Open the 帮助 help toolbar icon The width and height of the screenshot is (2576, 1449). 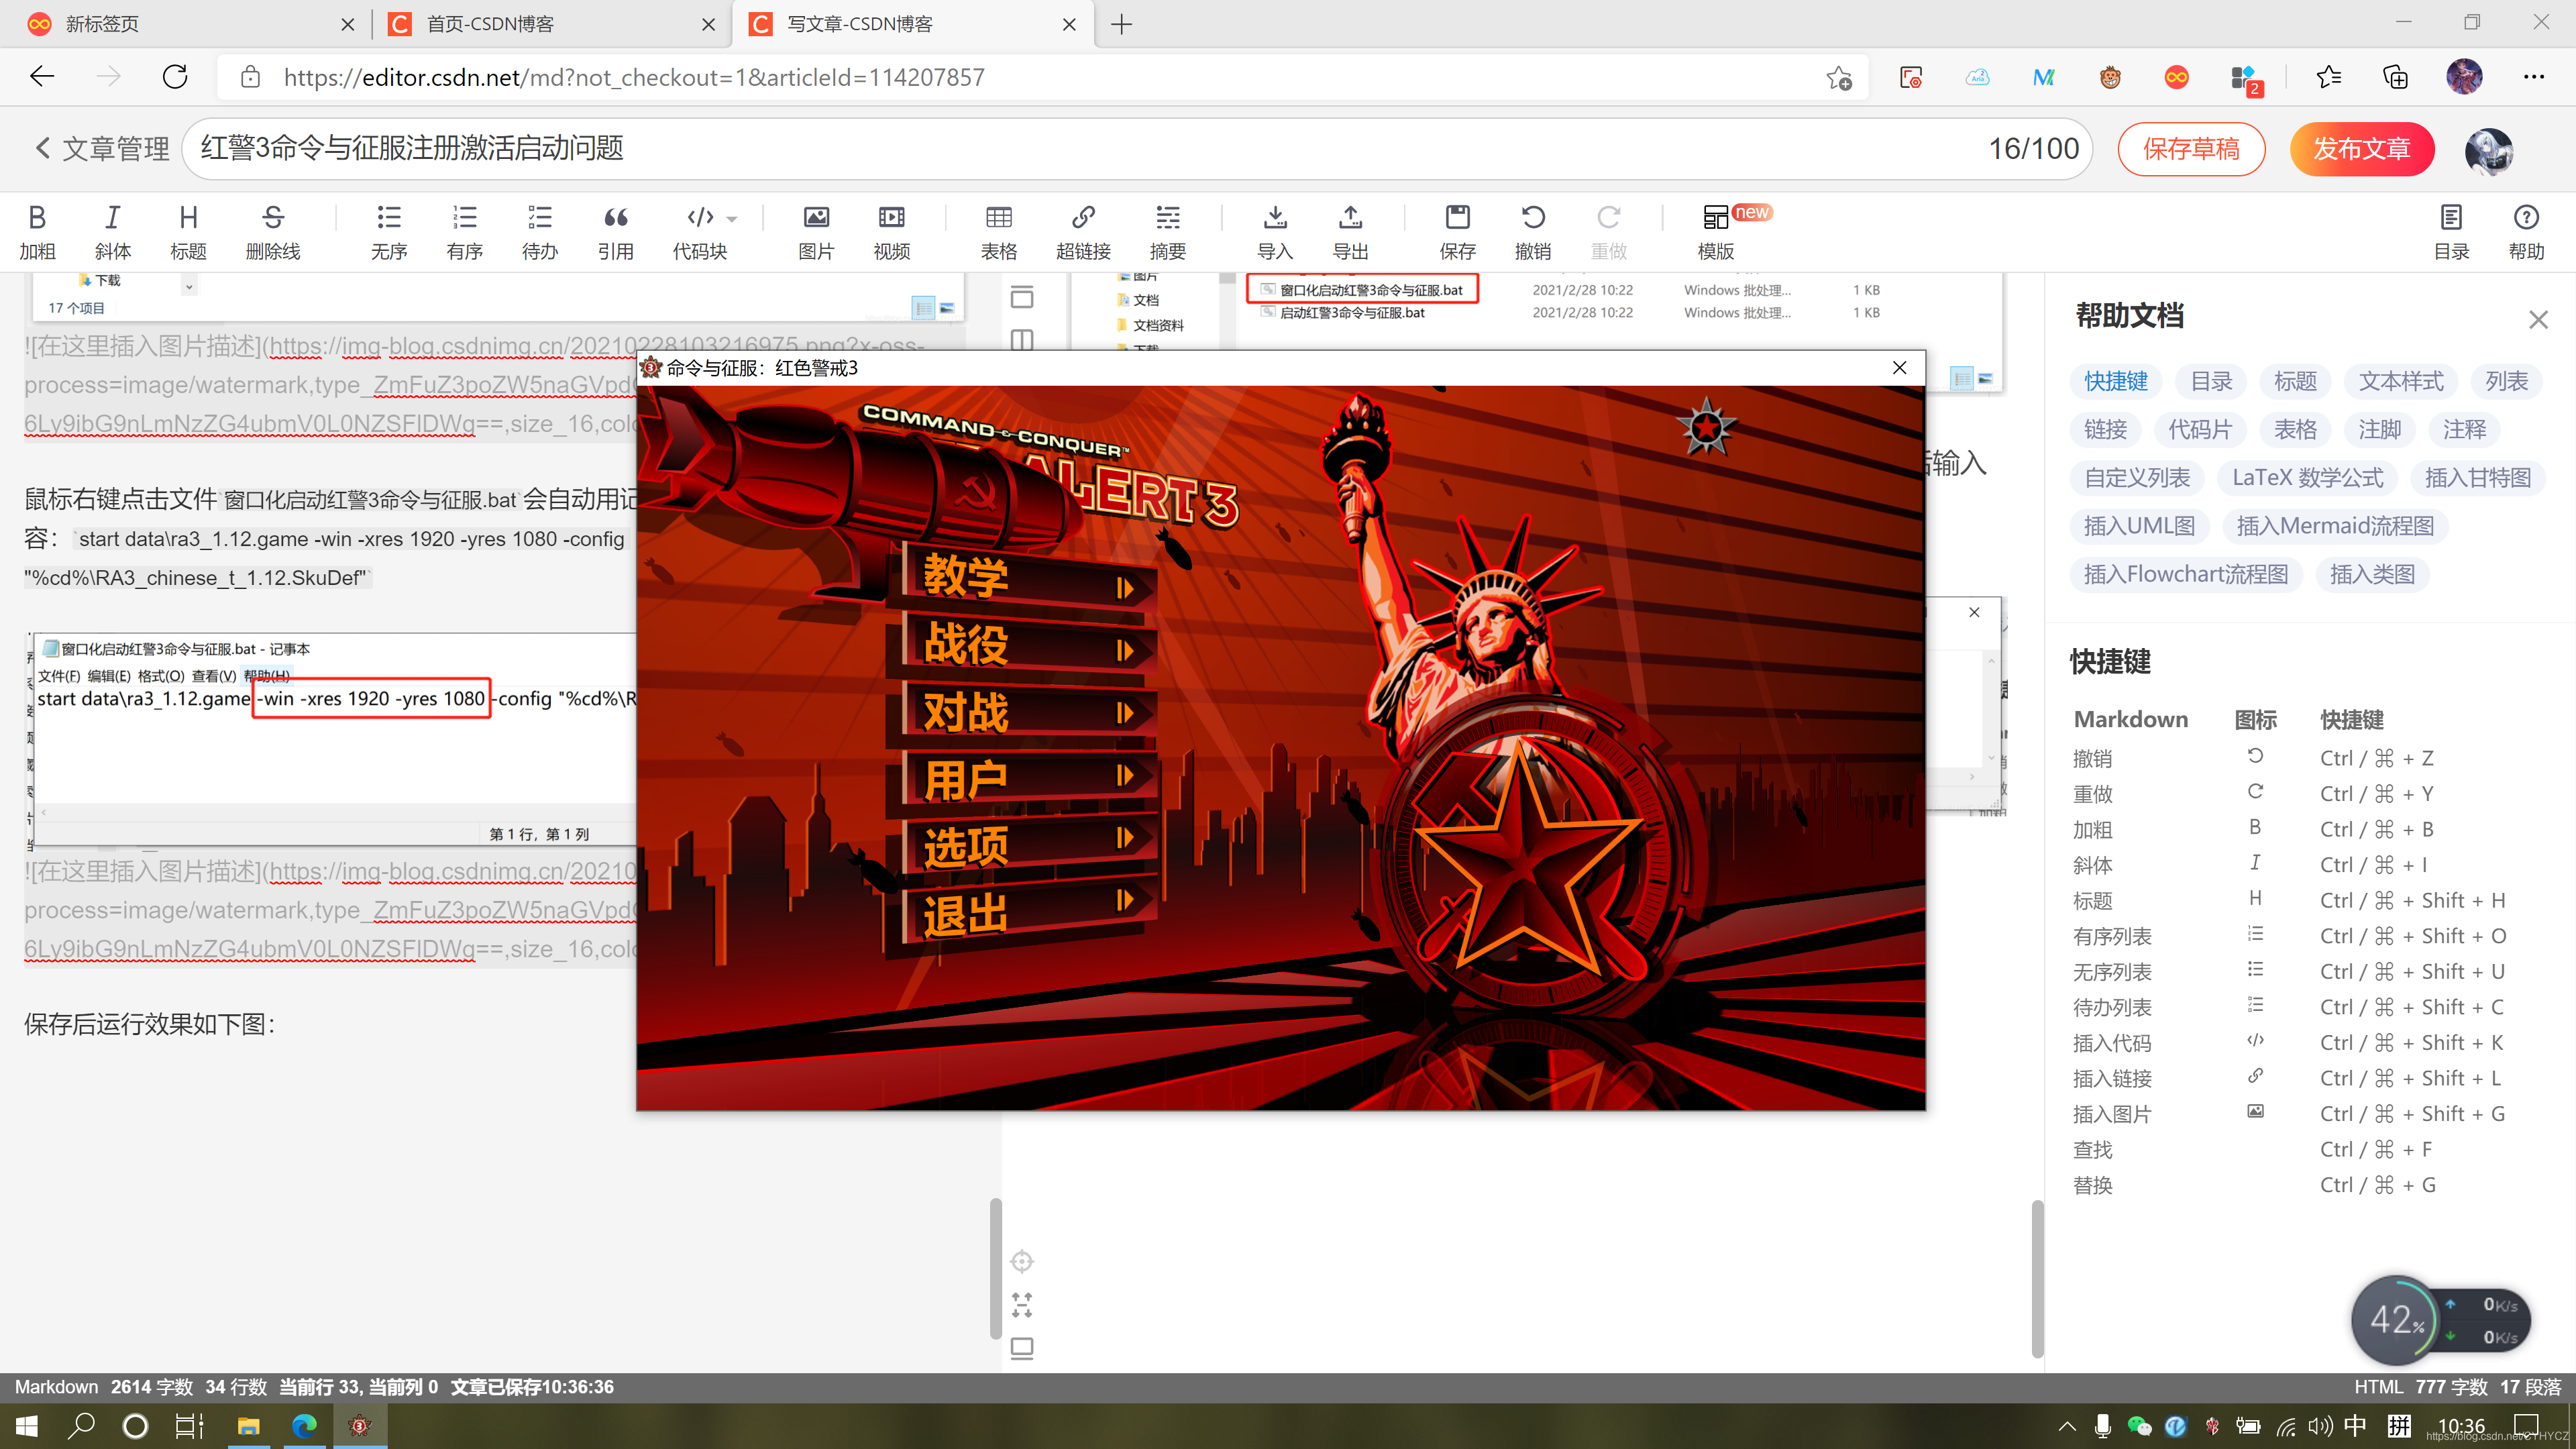click(2527, 232)
